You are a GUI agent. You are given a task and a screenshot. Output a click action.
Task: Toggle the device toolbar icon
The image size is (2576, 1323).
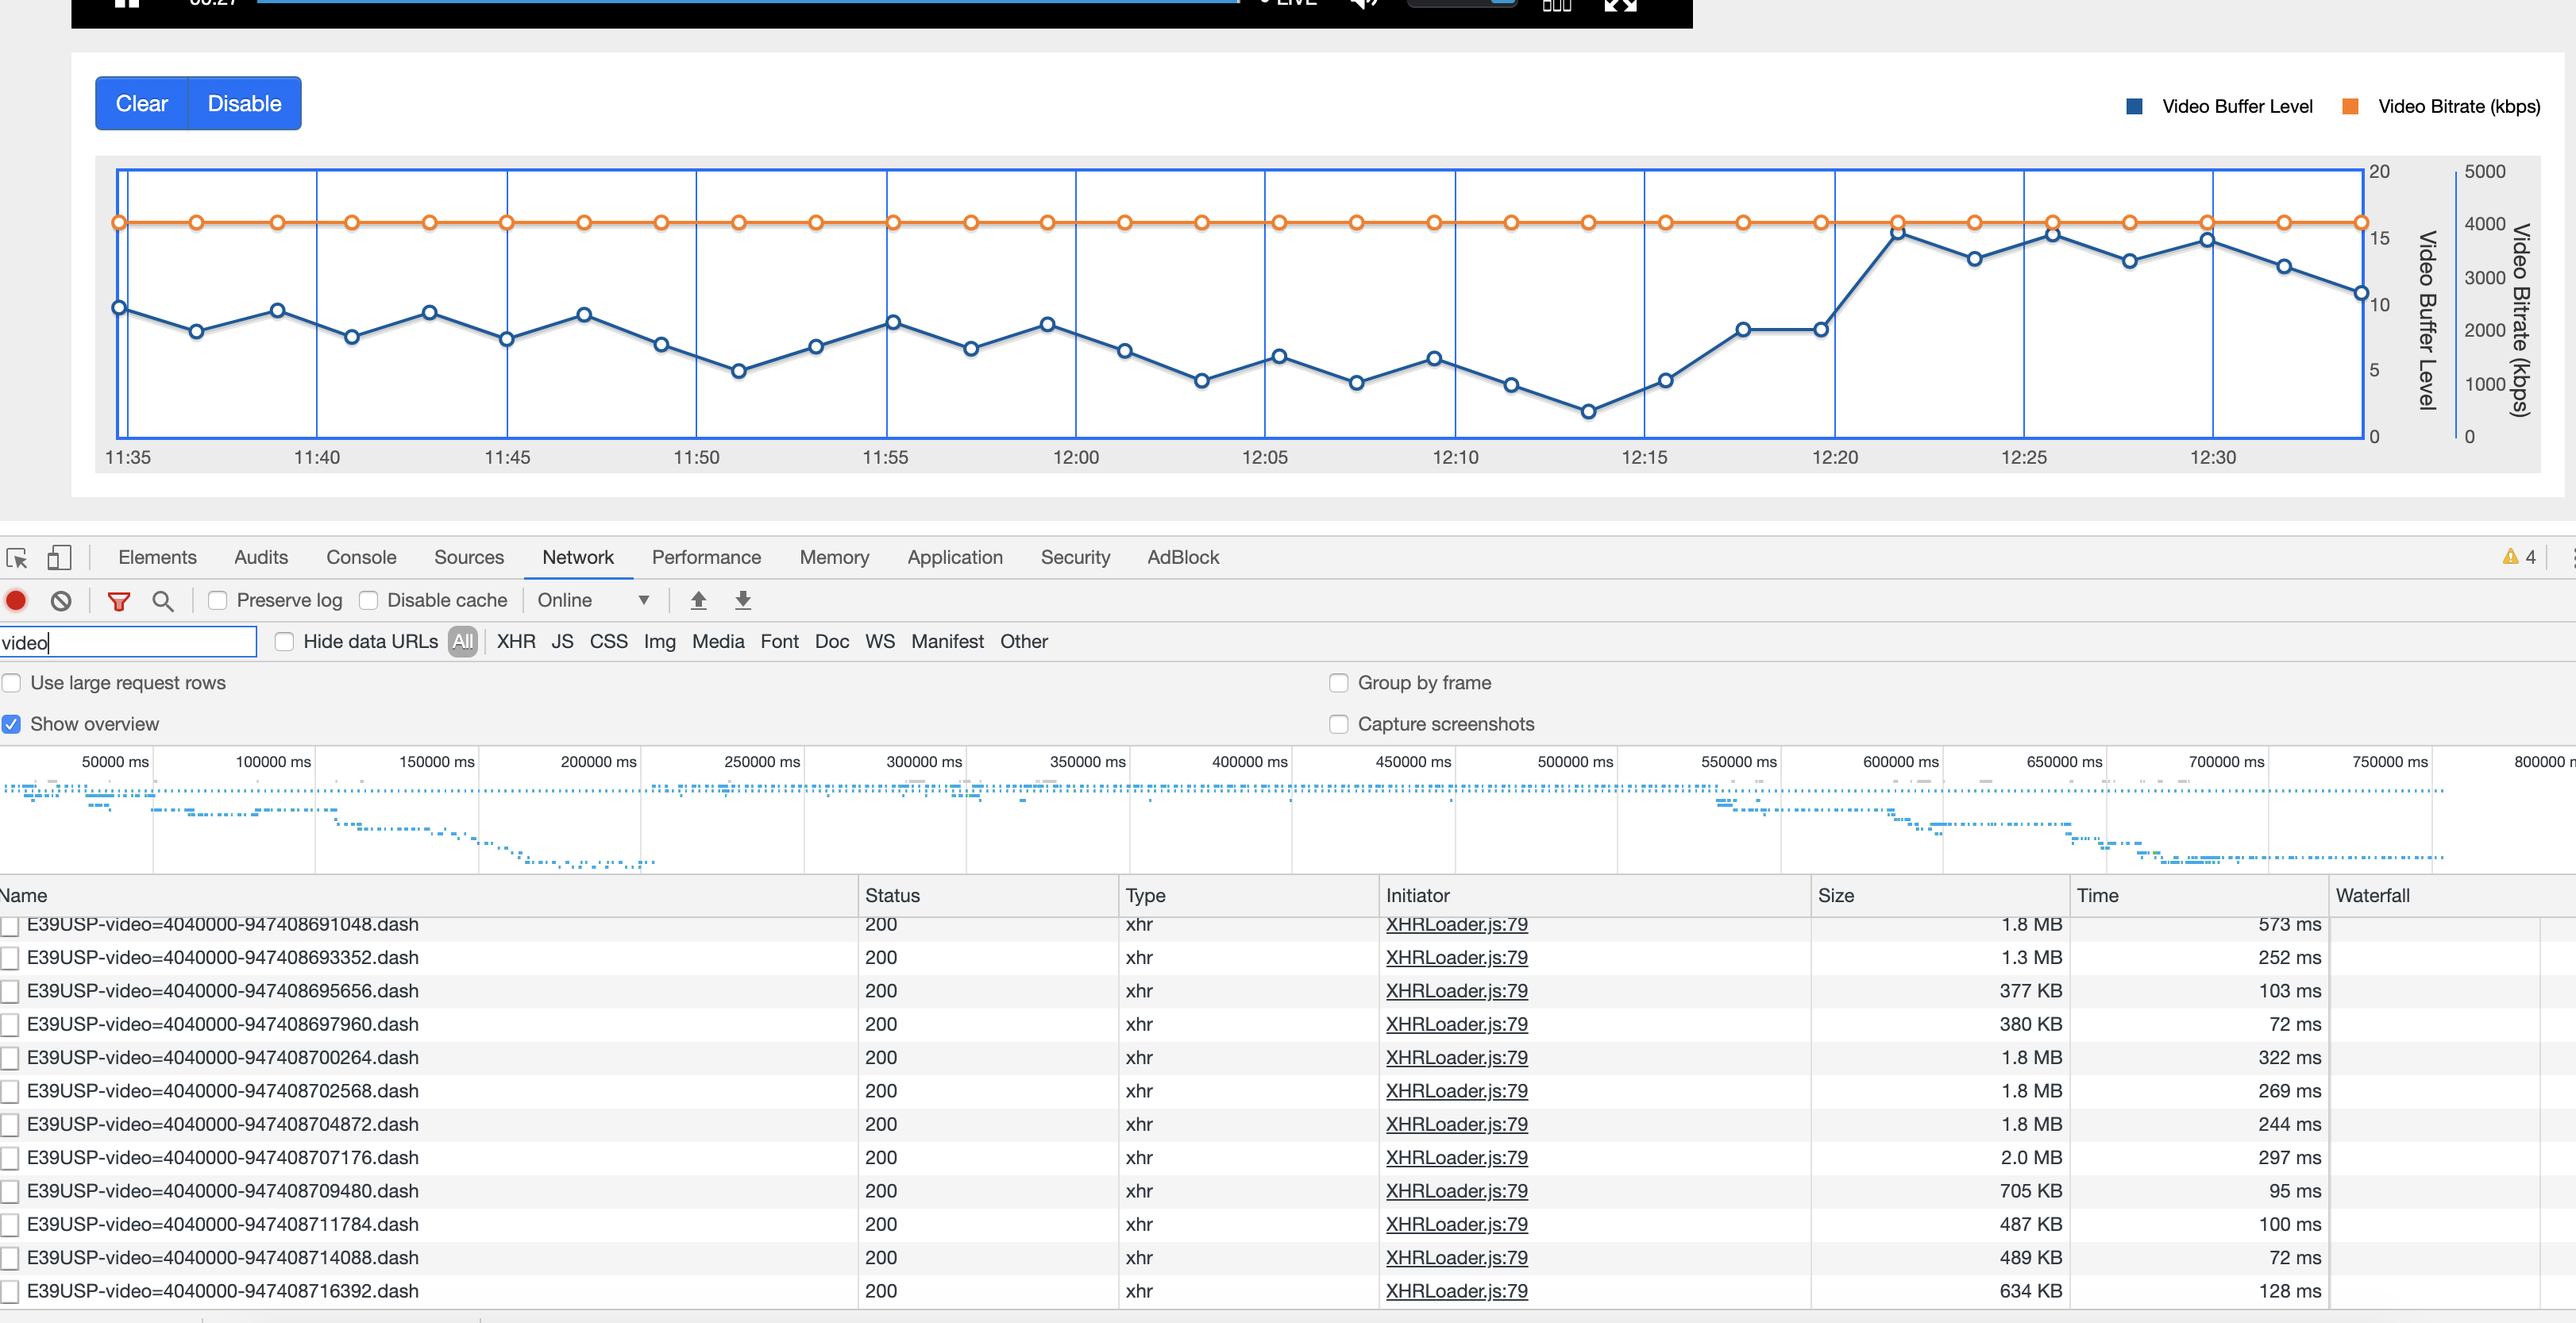pyautogui.click(x=59, y=557)
